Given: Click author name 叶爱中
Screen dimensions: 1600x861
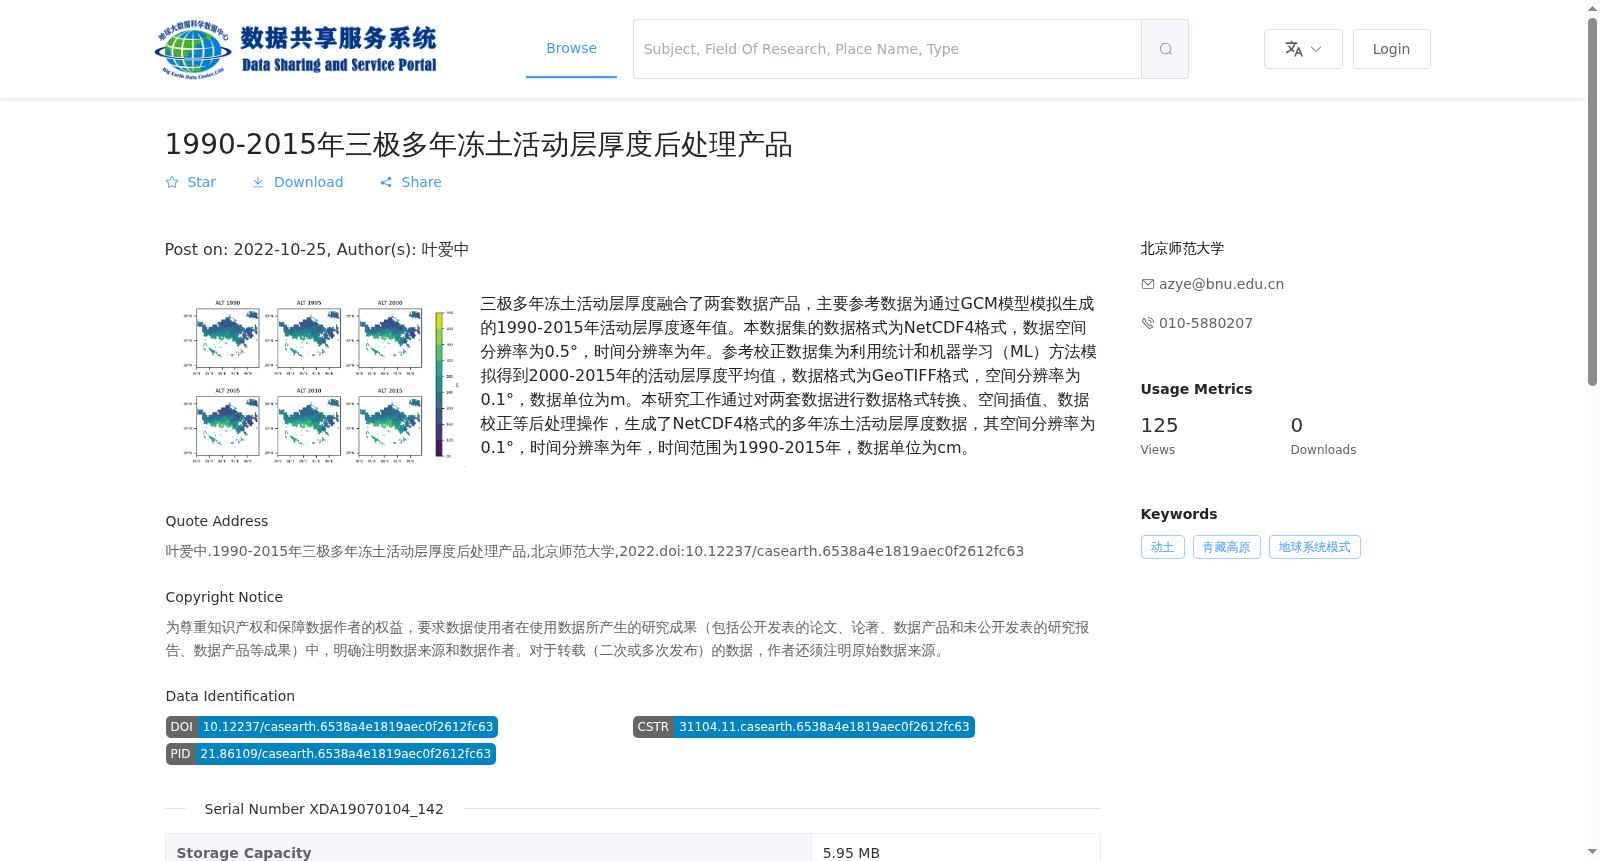Looking at the screenshot, I should click(445, 250).
